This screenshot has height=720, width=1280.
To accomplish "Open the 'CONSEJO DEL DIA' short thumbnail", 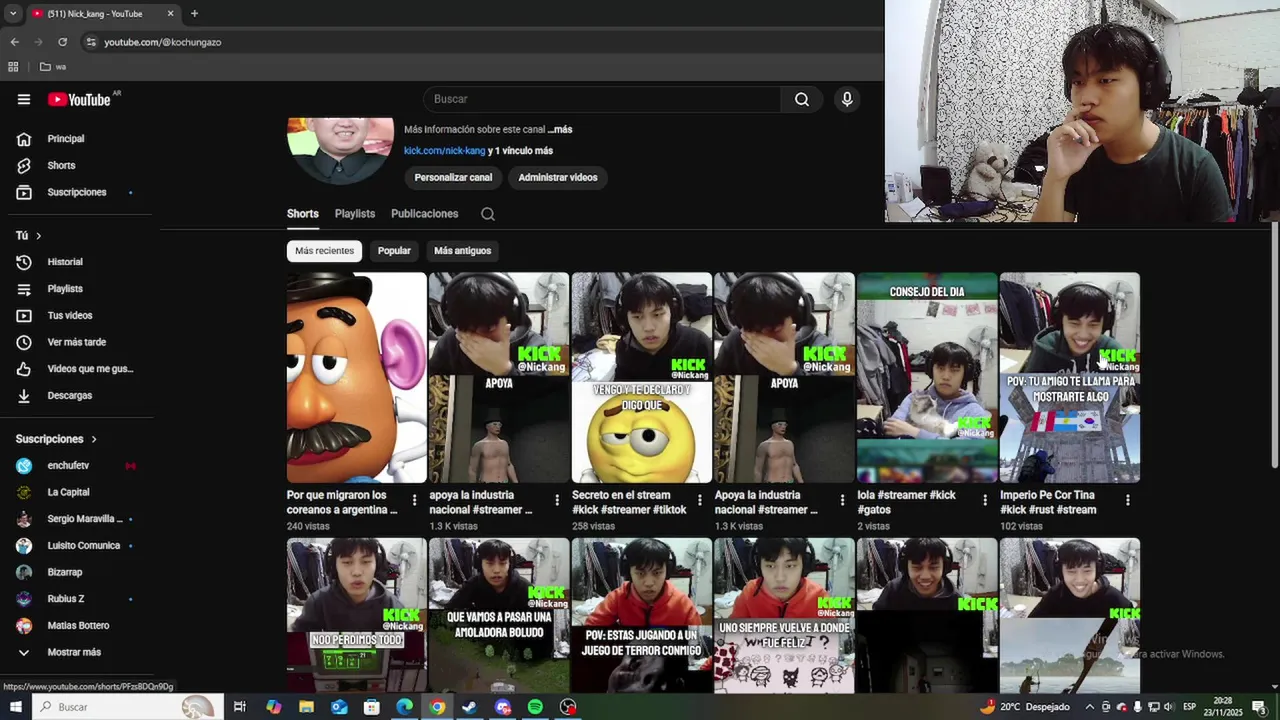I will 927,378.
